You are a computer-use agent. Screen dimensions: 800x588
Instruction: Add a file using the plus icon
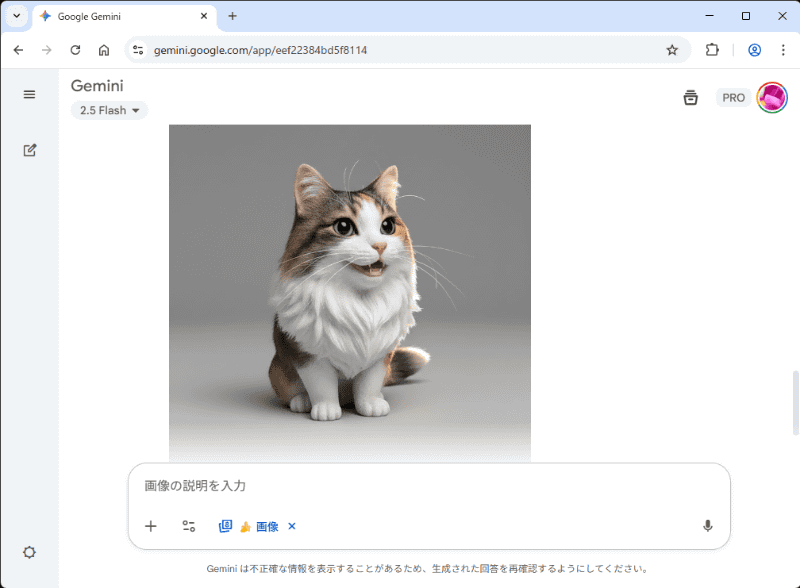[151, 526]
